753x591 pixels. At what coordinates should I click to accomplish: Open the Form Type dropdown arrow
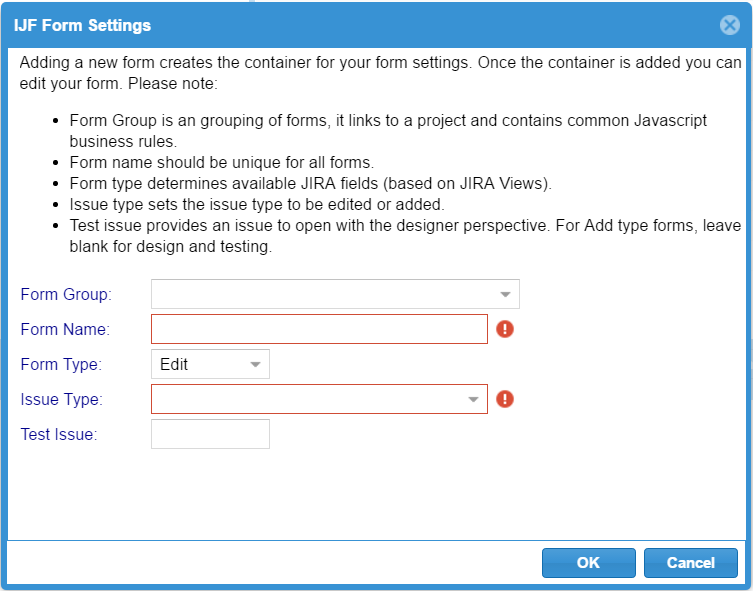(x=255, y=364)
